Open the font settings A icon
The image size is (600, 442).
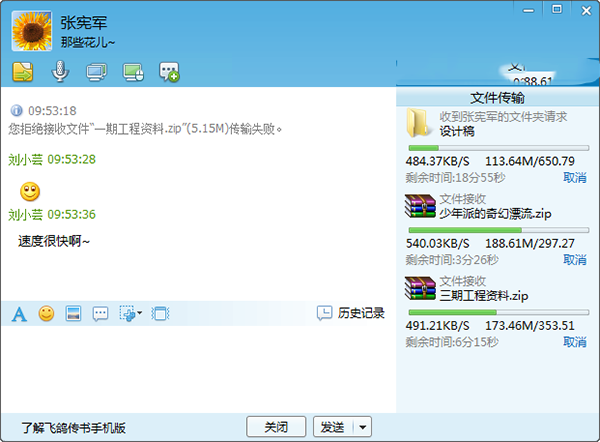pos(19,314)
